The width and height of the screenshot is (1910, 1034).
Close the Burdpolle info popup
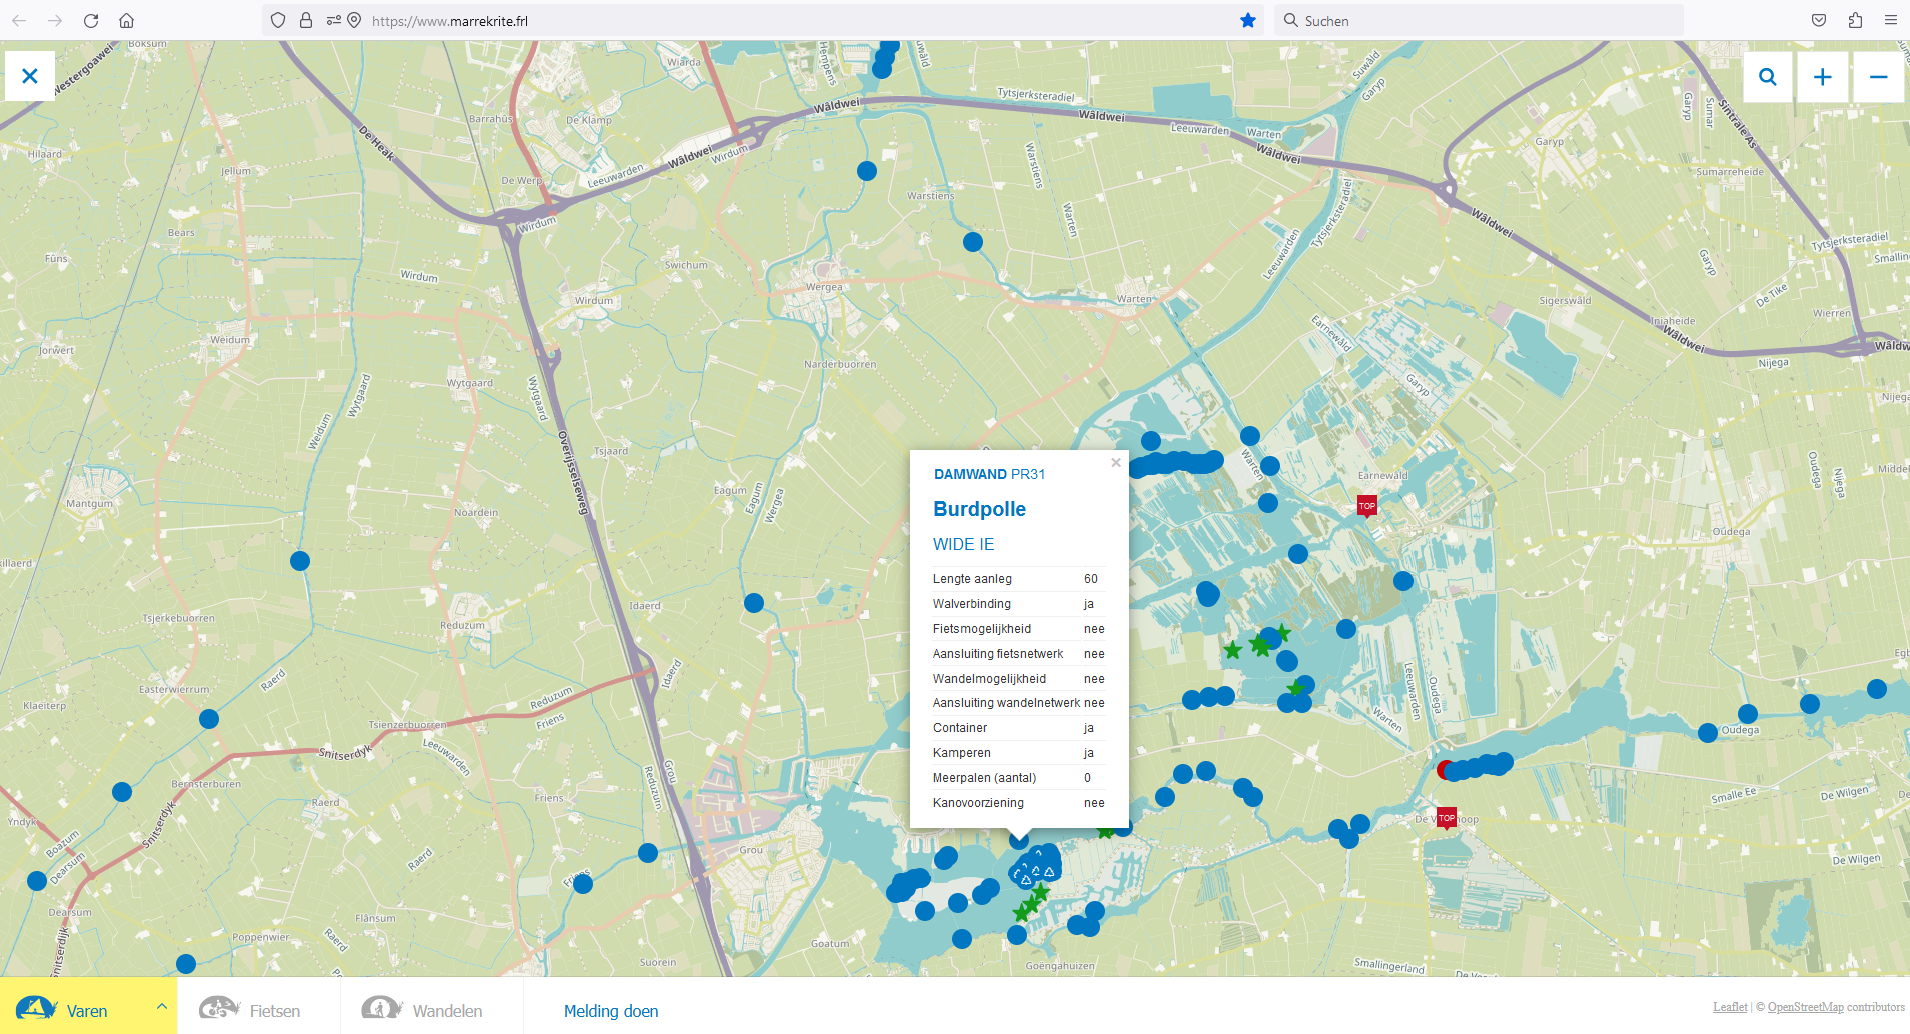click(x=1116, y=462)
